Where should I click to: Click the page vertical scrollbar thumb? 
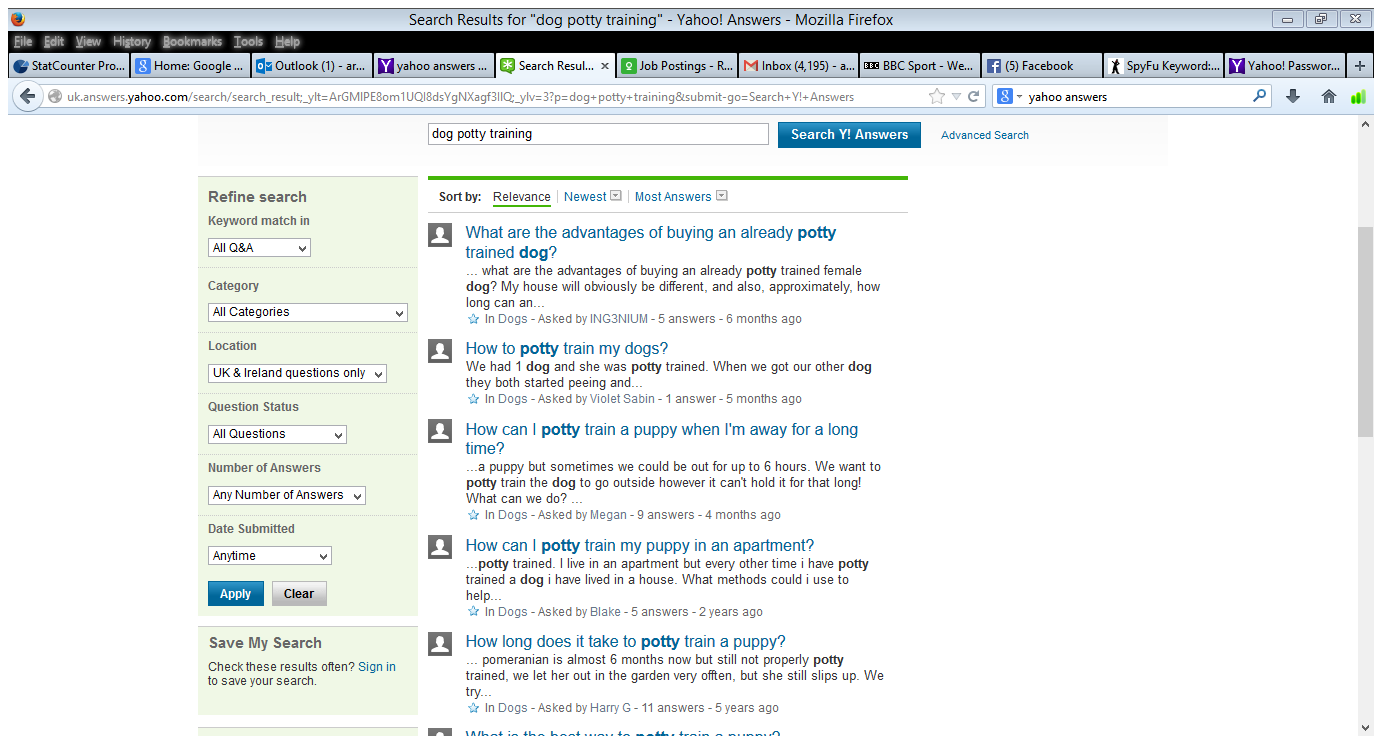point(1365,330)
